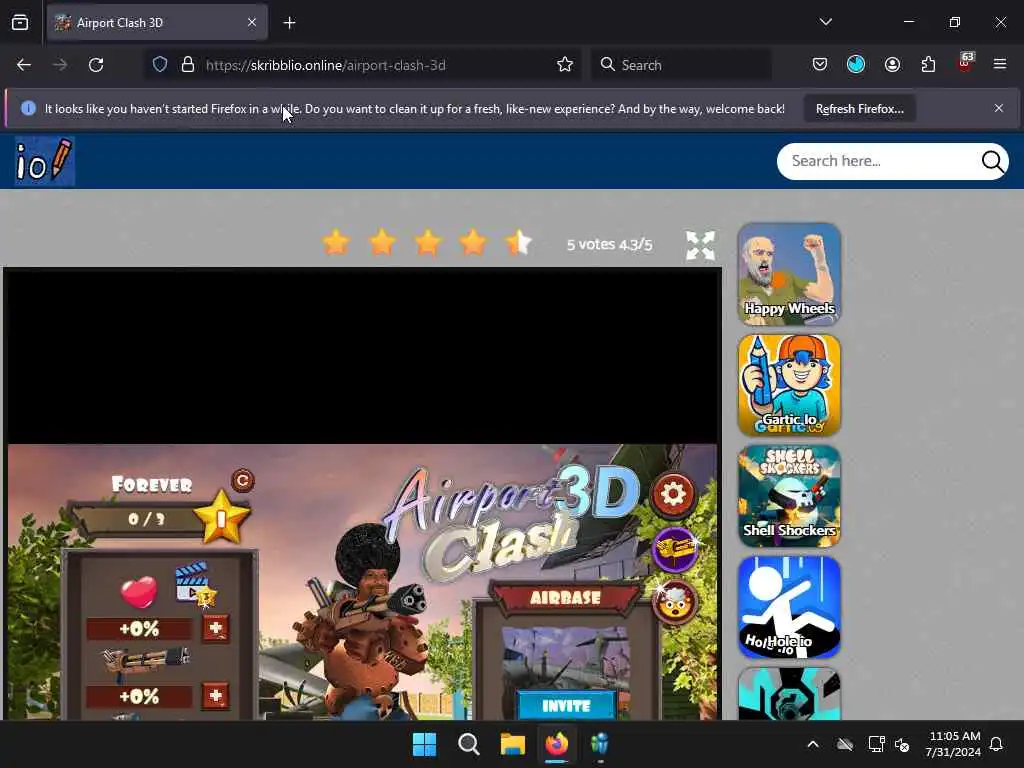Click the Refresh Firefox... button
This screenshot has width=1024, height=768.
[859, 108]
